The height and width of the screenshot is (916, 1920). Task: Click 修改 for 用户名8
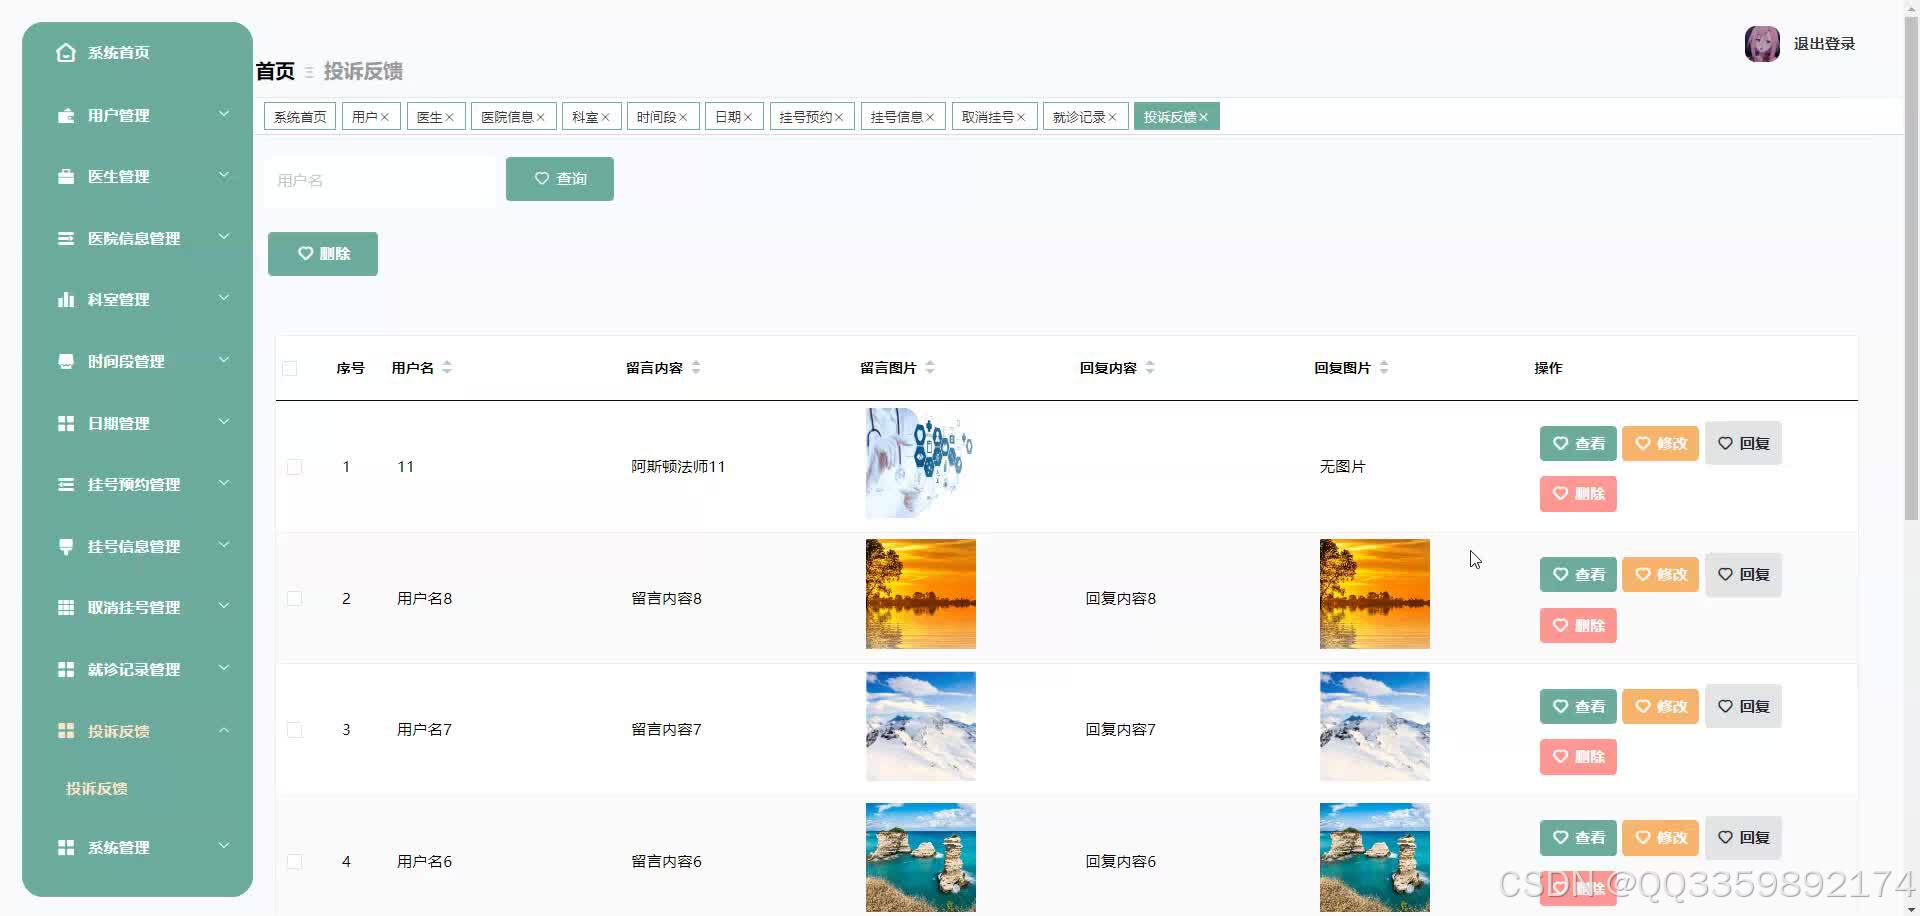pos(1660,575)
